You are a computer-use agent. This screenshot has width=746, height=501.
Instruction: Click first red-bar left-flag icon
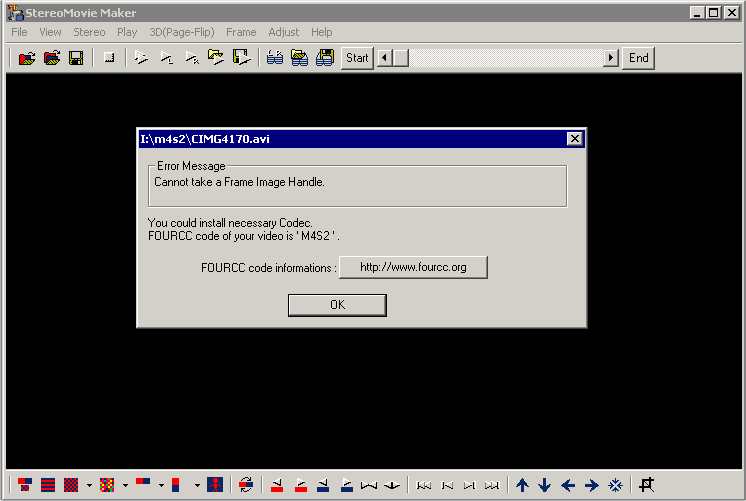[277, 485]
